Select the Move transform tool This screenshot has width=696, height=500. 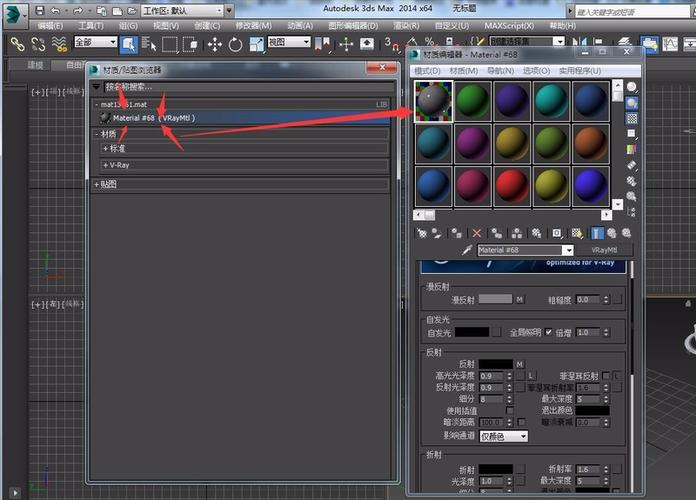215,44
